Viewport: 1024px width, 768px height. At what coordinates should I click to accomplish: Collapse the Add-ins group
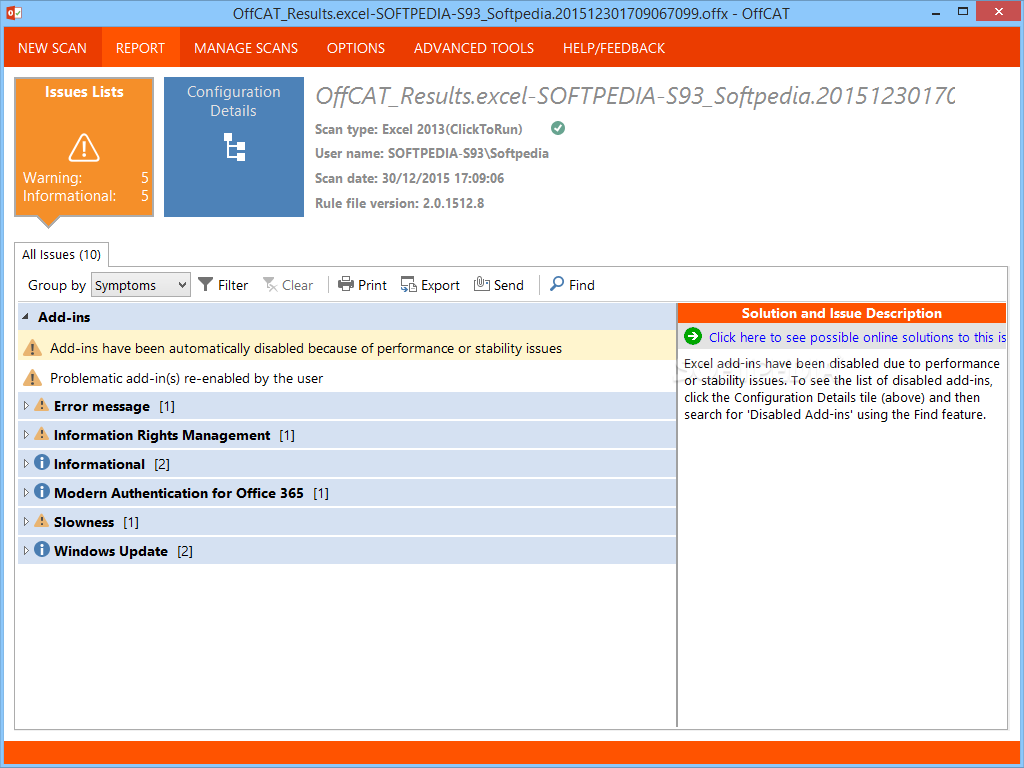click(x=25, y=317)
